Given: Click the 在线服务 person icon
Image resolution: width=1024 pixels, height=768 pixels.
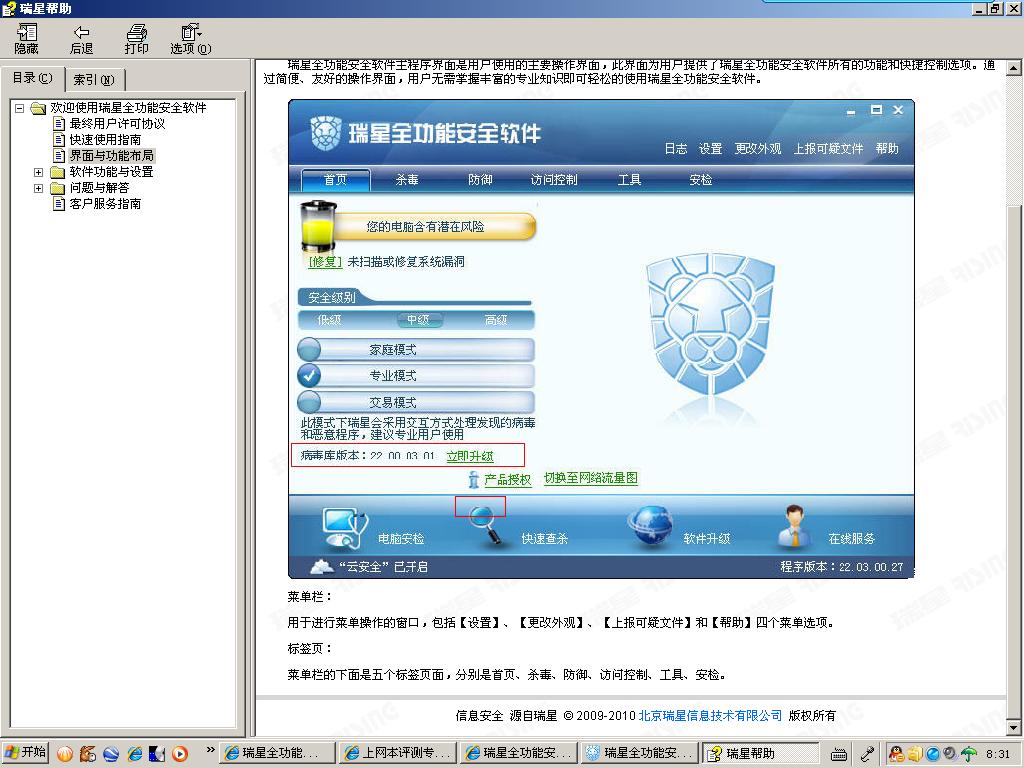Looking at the screenshot, I should 794,526.
